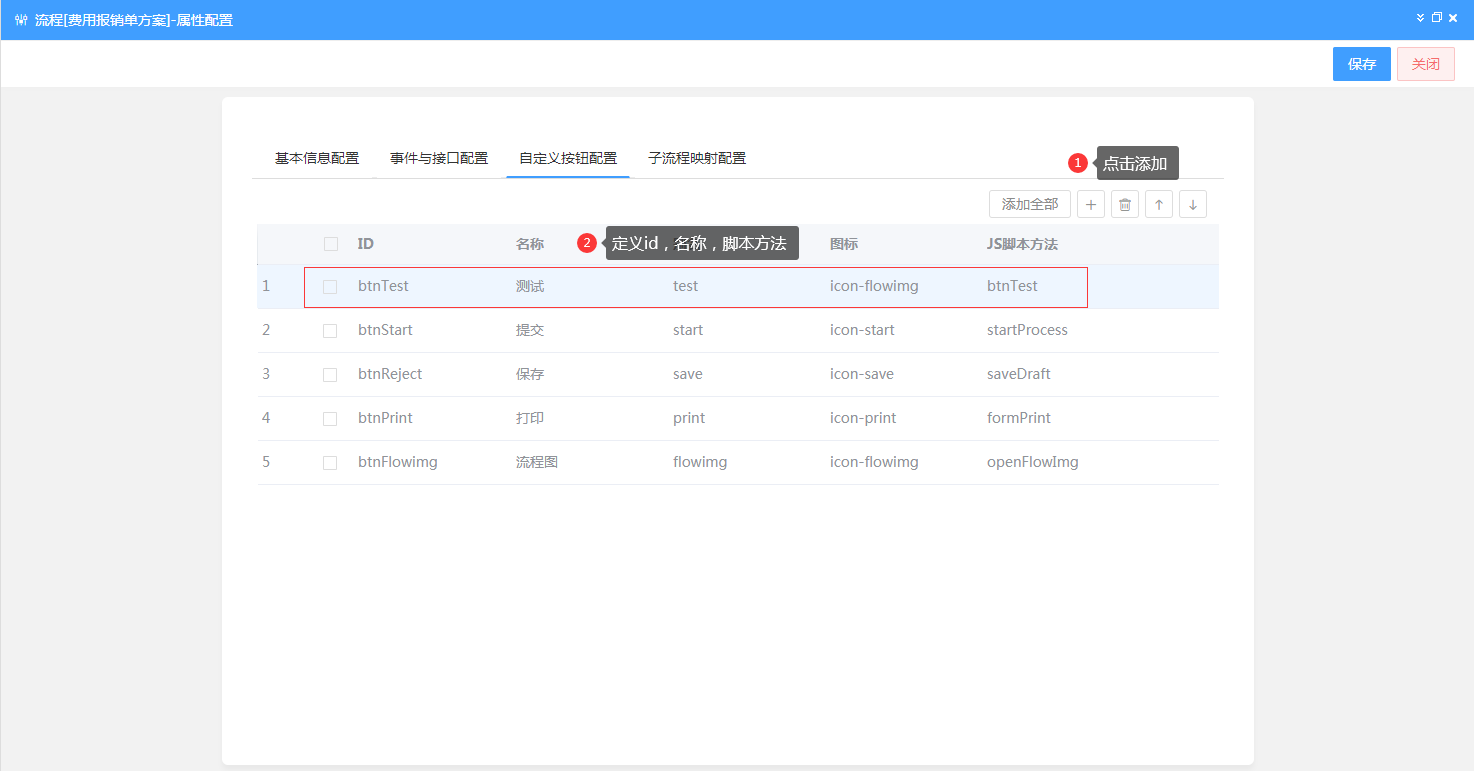Image resolution: width=1474 pixels, height=771 pixels.
Task: Click icon-flowimg cell in btnFlowimg row
Action: click(874, 462)
